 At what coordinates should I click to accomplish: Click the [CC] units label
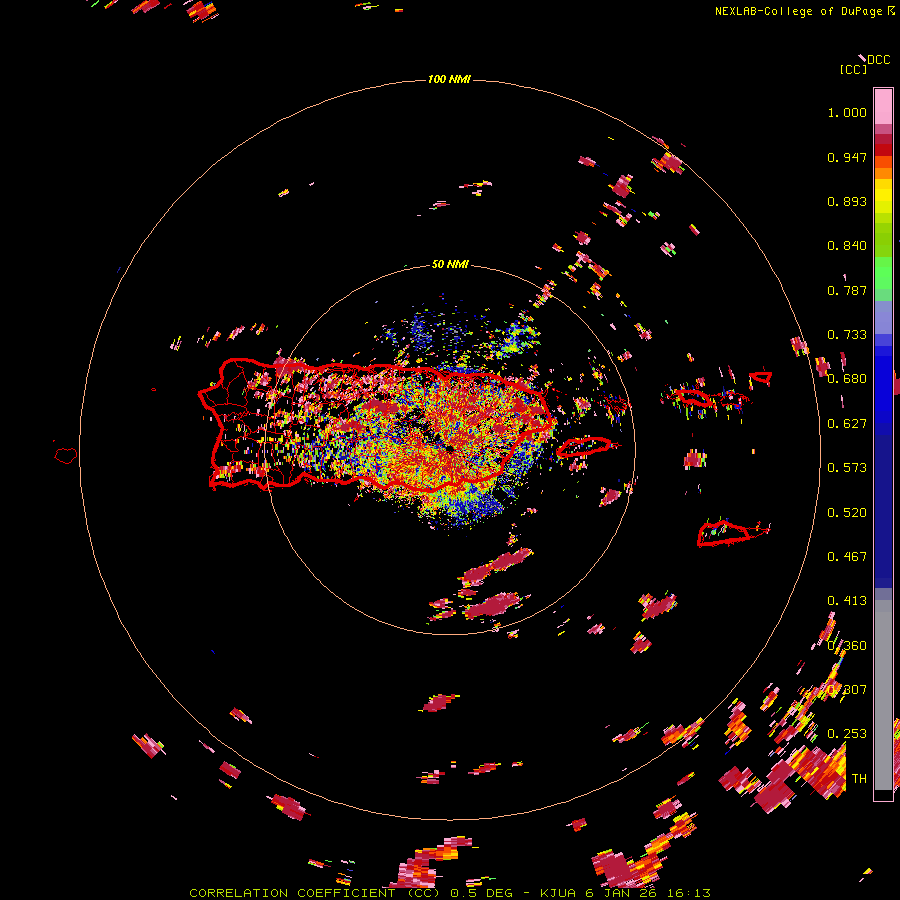pos(853,69)
